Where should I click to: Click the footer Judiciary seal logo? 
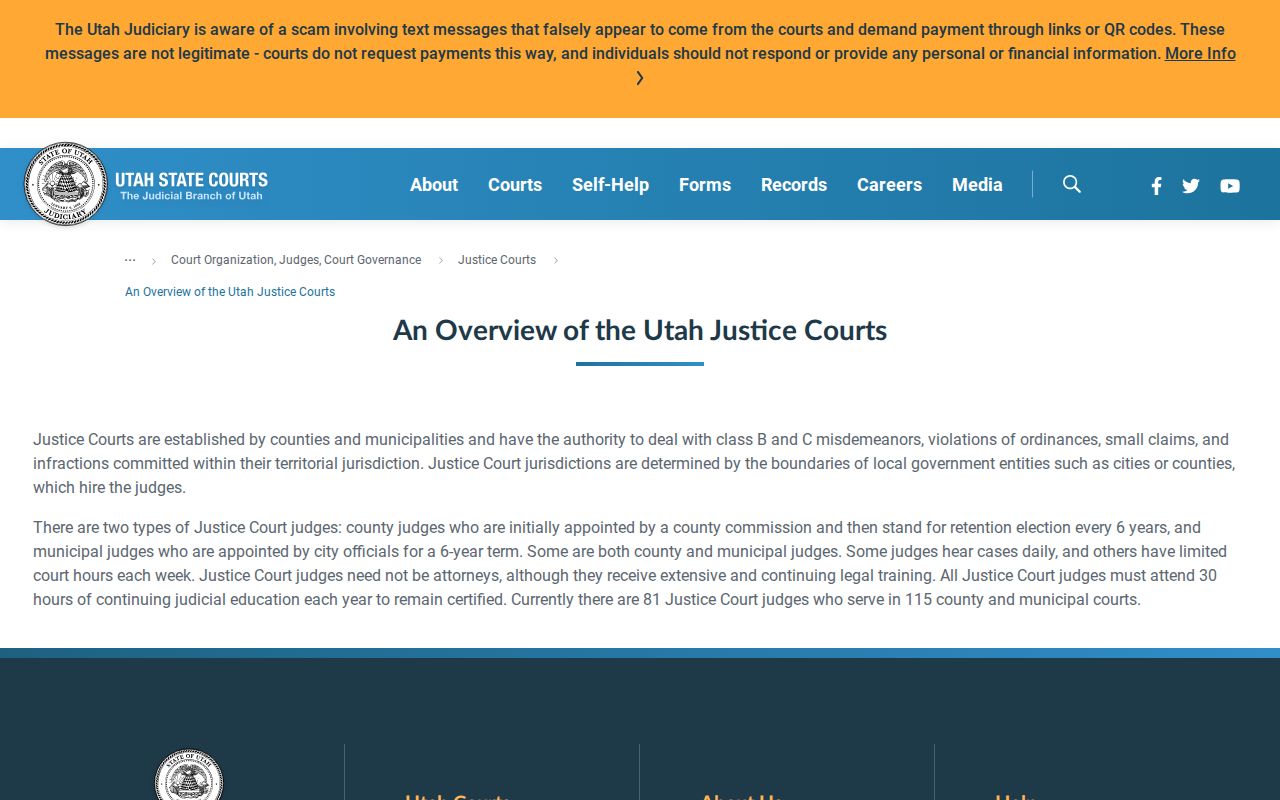(189, 775)
